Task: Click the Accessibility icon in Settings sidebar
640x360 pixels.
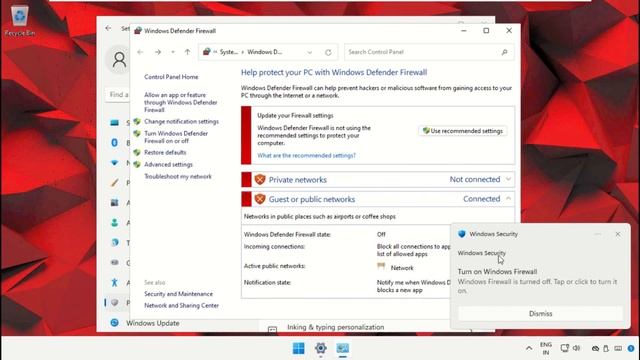Action: pos(115,282)
